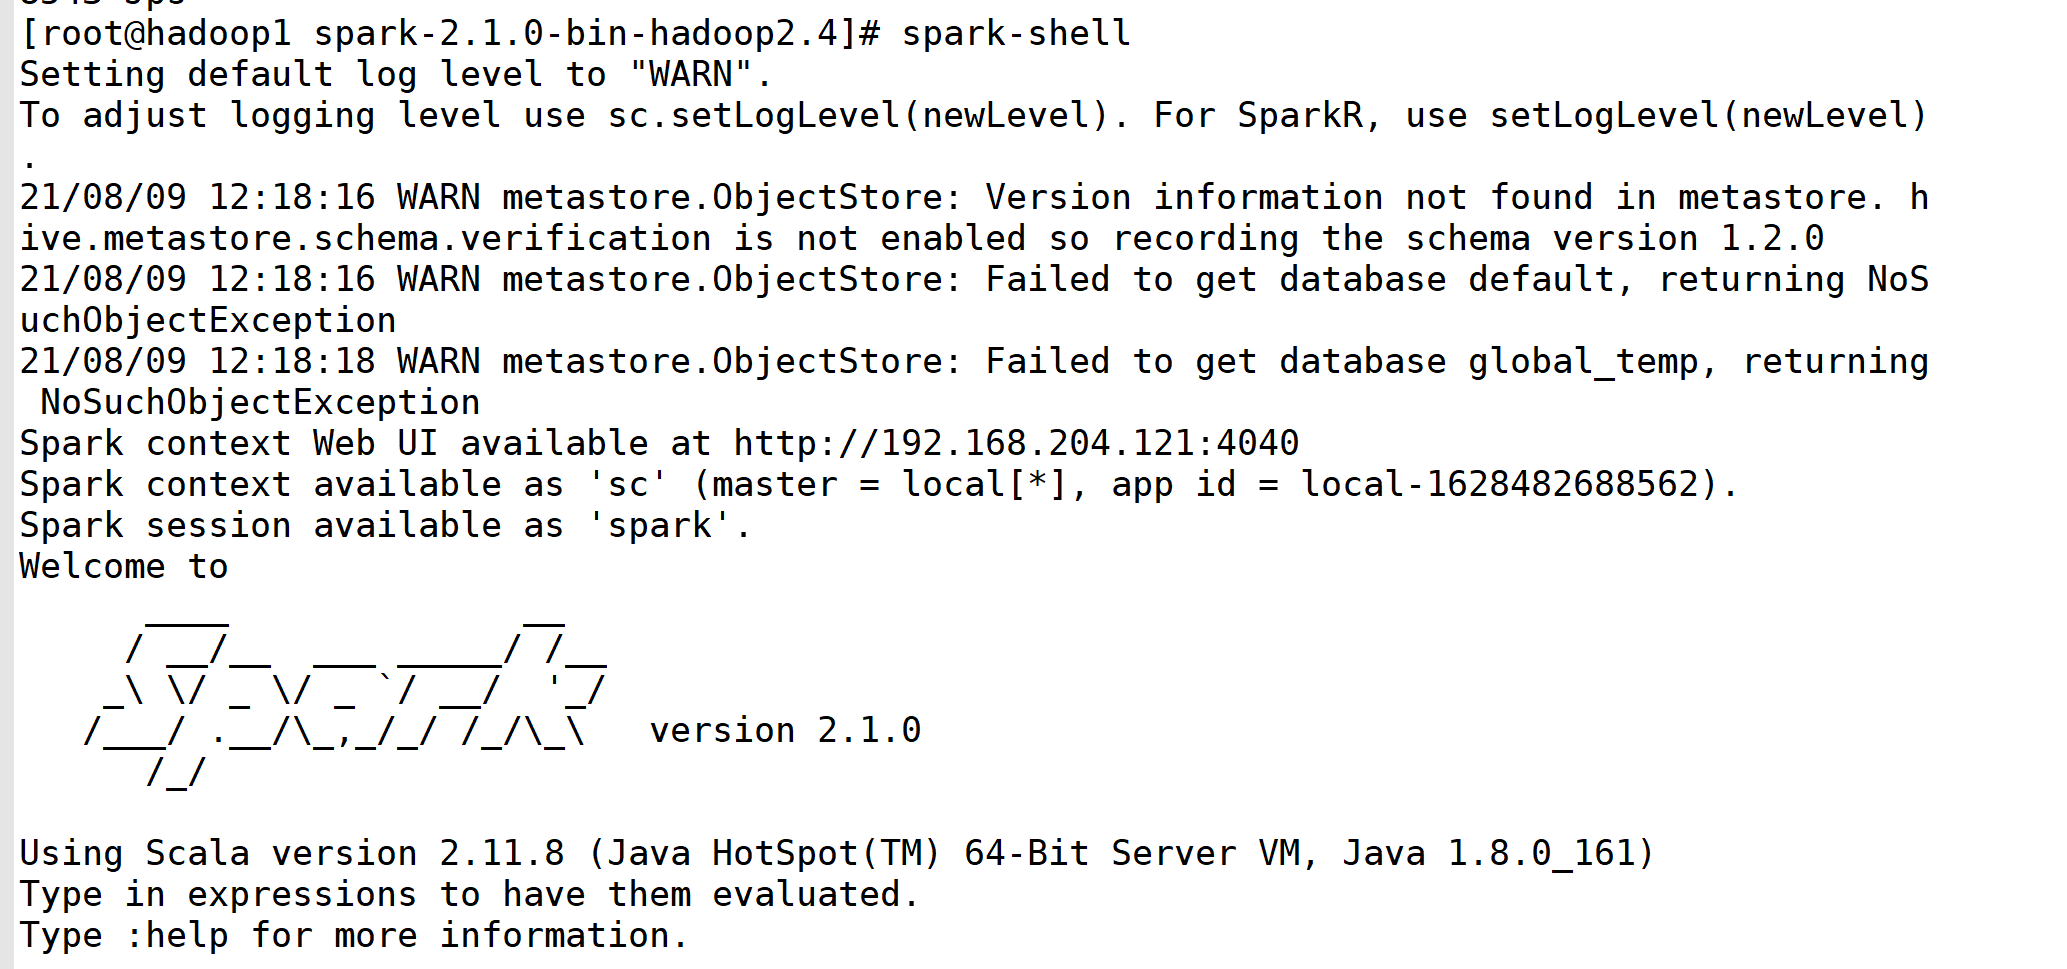Click 'version 2.1.0' beside the ASCII logo
The height and width of the screenshot is (969, 2067).
(x=785, y=731)
